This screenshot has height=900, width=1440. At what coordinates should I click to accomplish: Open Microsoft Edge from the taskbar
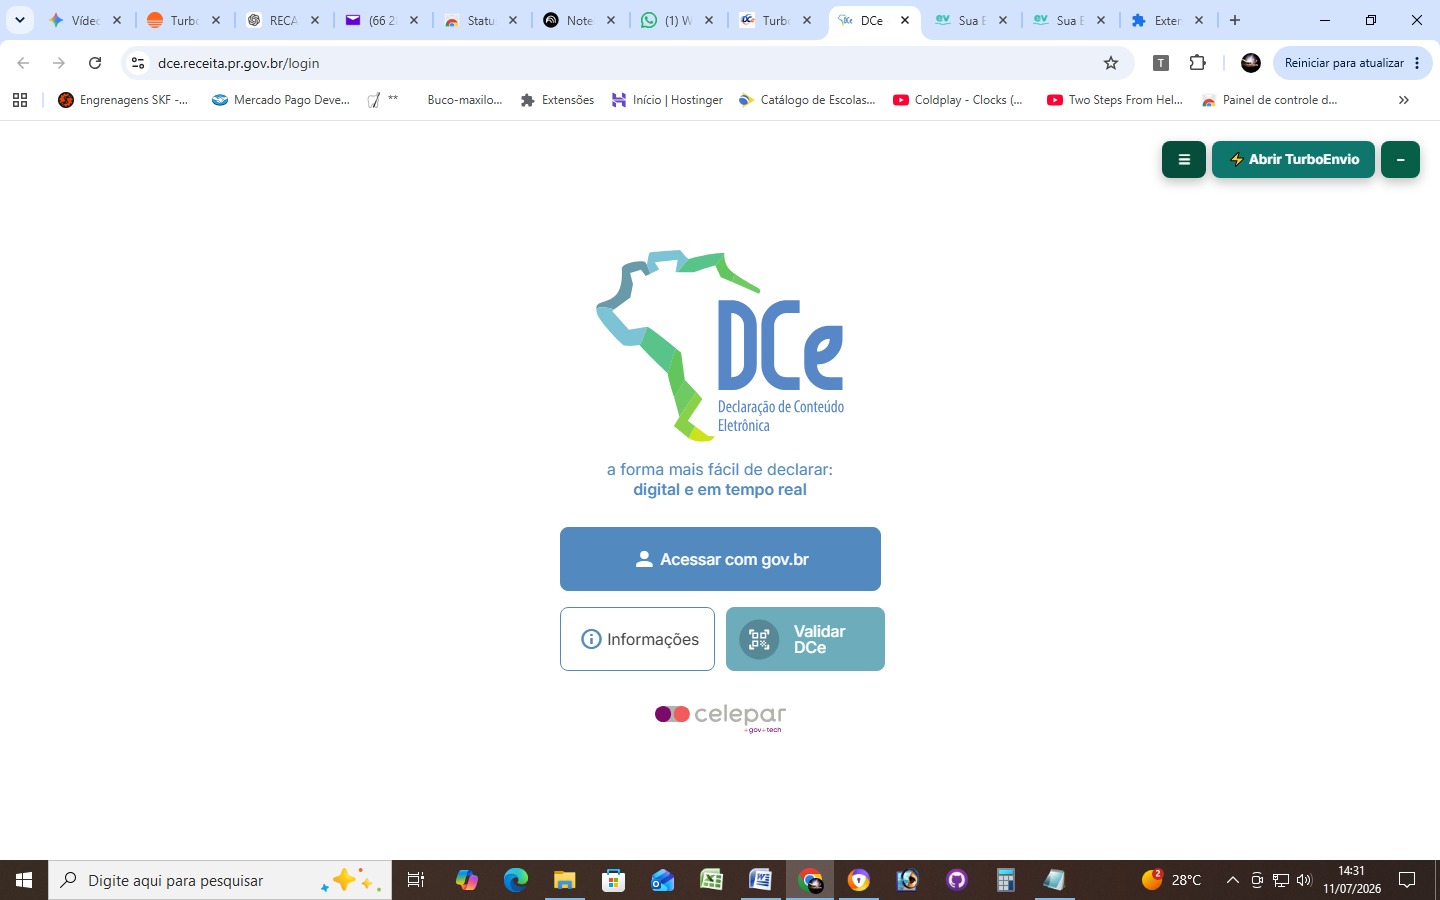pos(516,880)
